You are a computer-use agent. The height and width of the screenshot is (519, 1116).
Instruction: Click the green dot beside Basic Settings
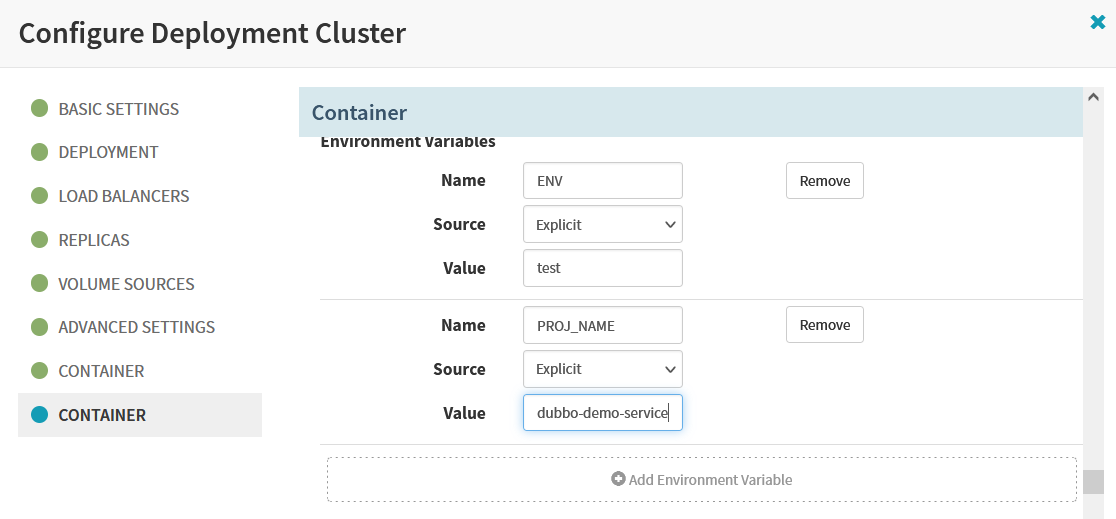[x=40, y=109]
